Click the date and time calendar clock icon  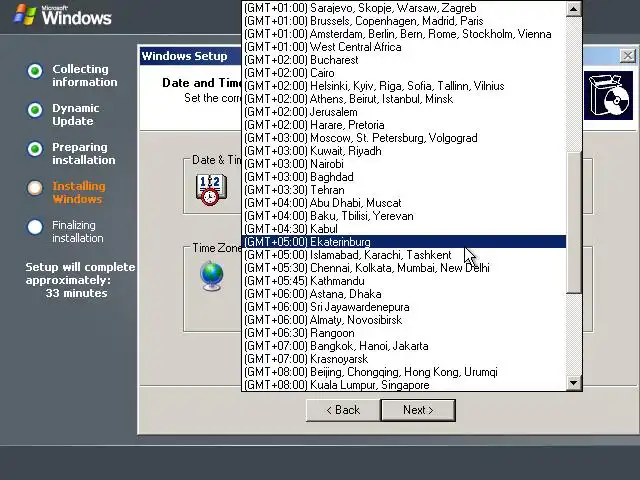tap(211, 189)
